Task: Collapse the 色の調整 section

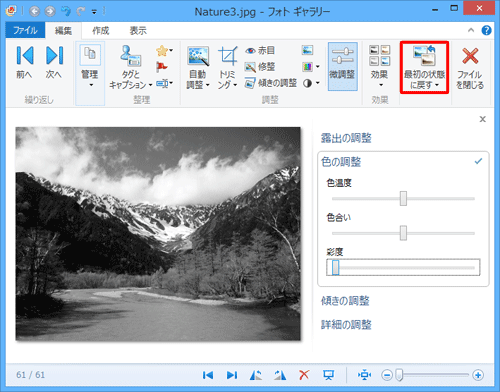Action: pos(341,162)
